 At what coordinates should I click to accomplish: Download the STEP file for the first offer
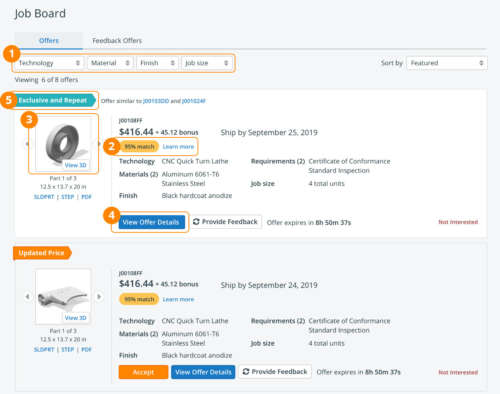68,197
